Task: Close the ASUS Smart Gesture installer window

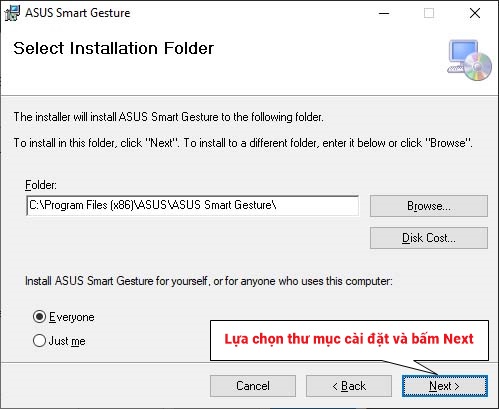Action: click(475, 13)
